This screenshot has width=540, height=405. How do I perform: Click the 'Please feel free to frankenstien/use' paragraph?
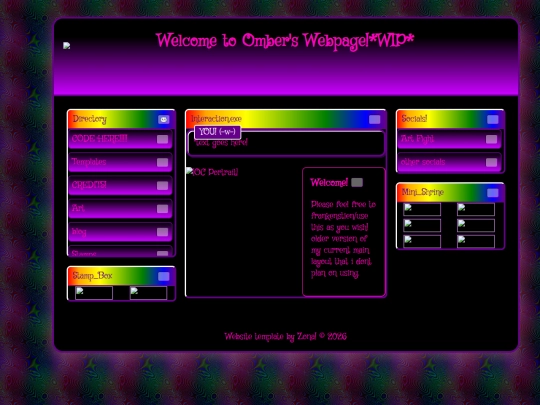[x=343, y=239]
